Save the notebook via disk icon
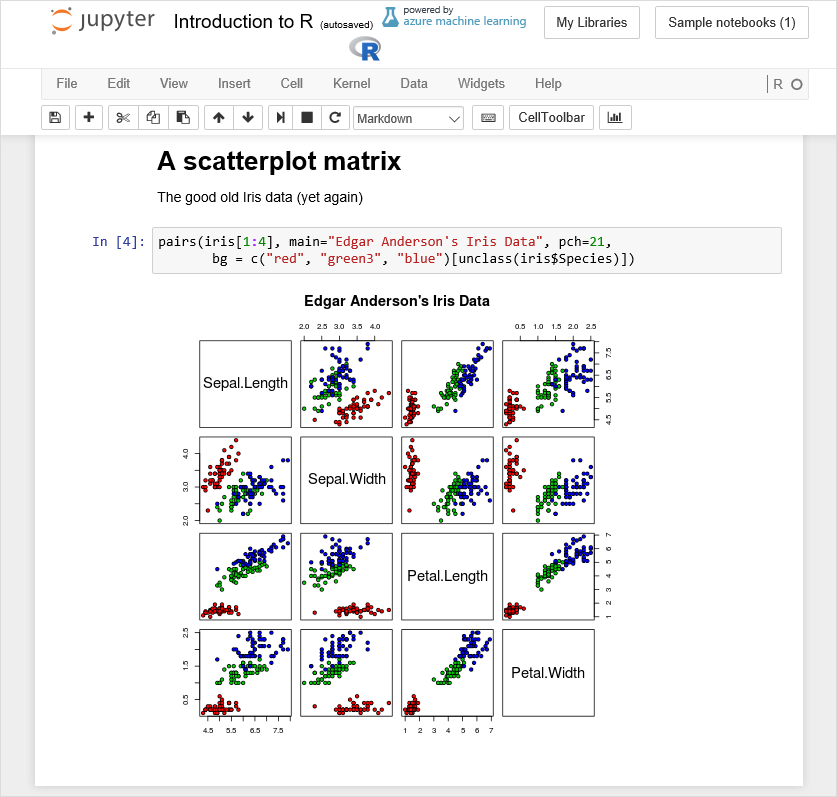The image size is (837, 797). click(54, 117)
